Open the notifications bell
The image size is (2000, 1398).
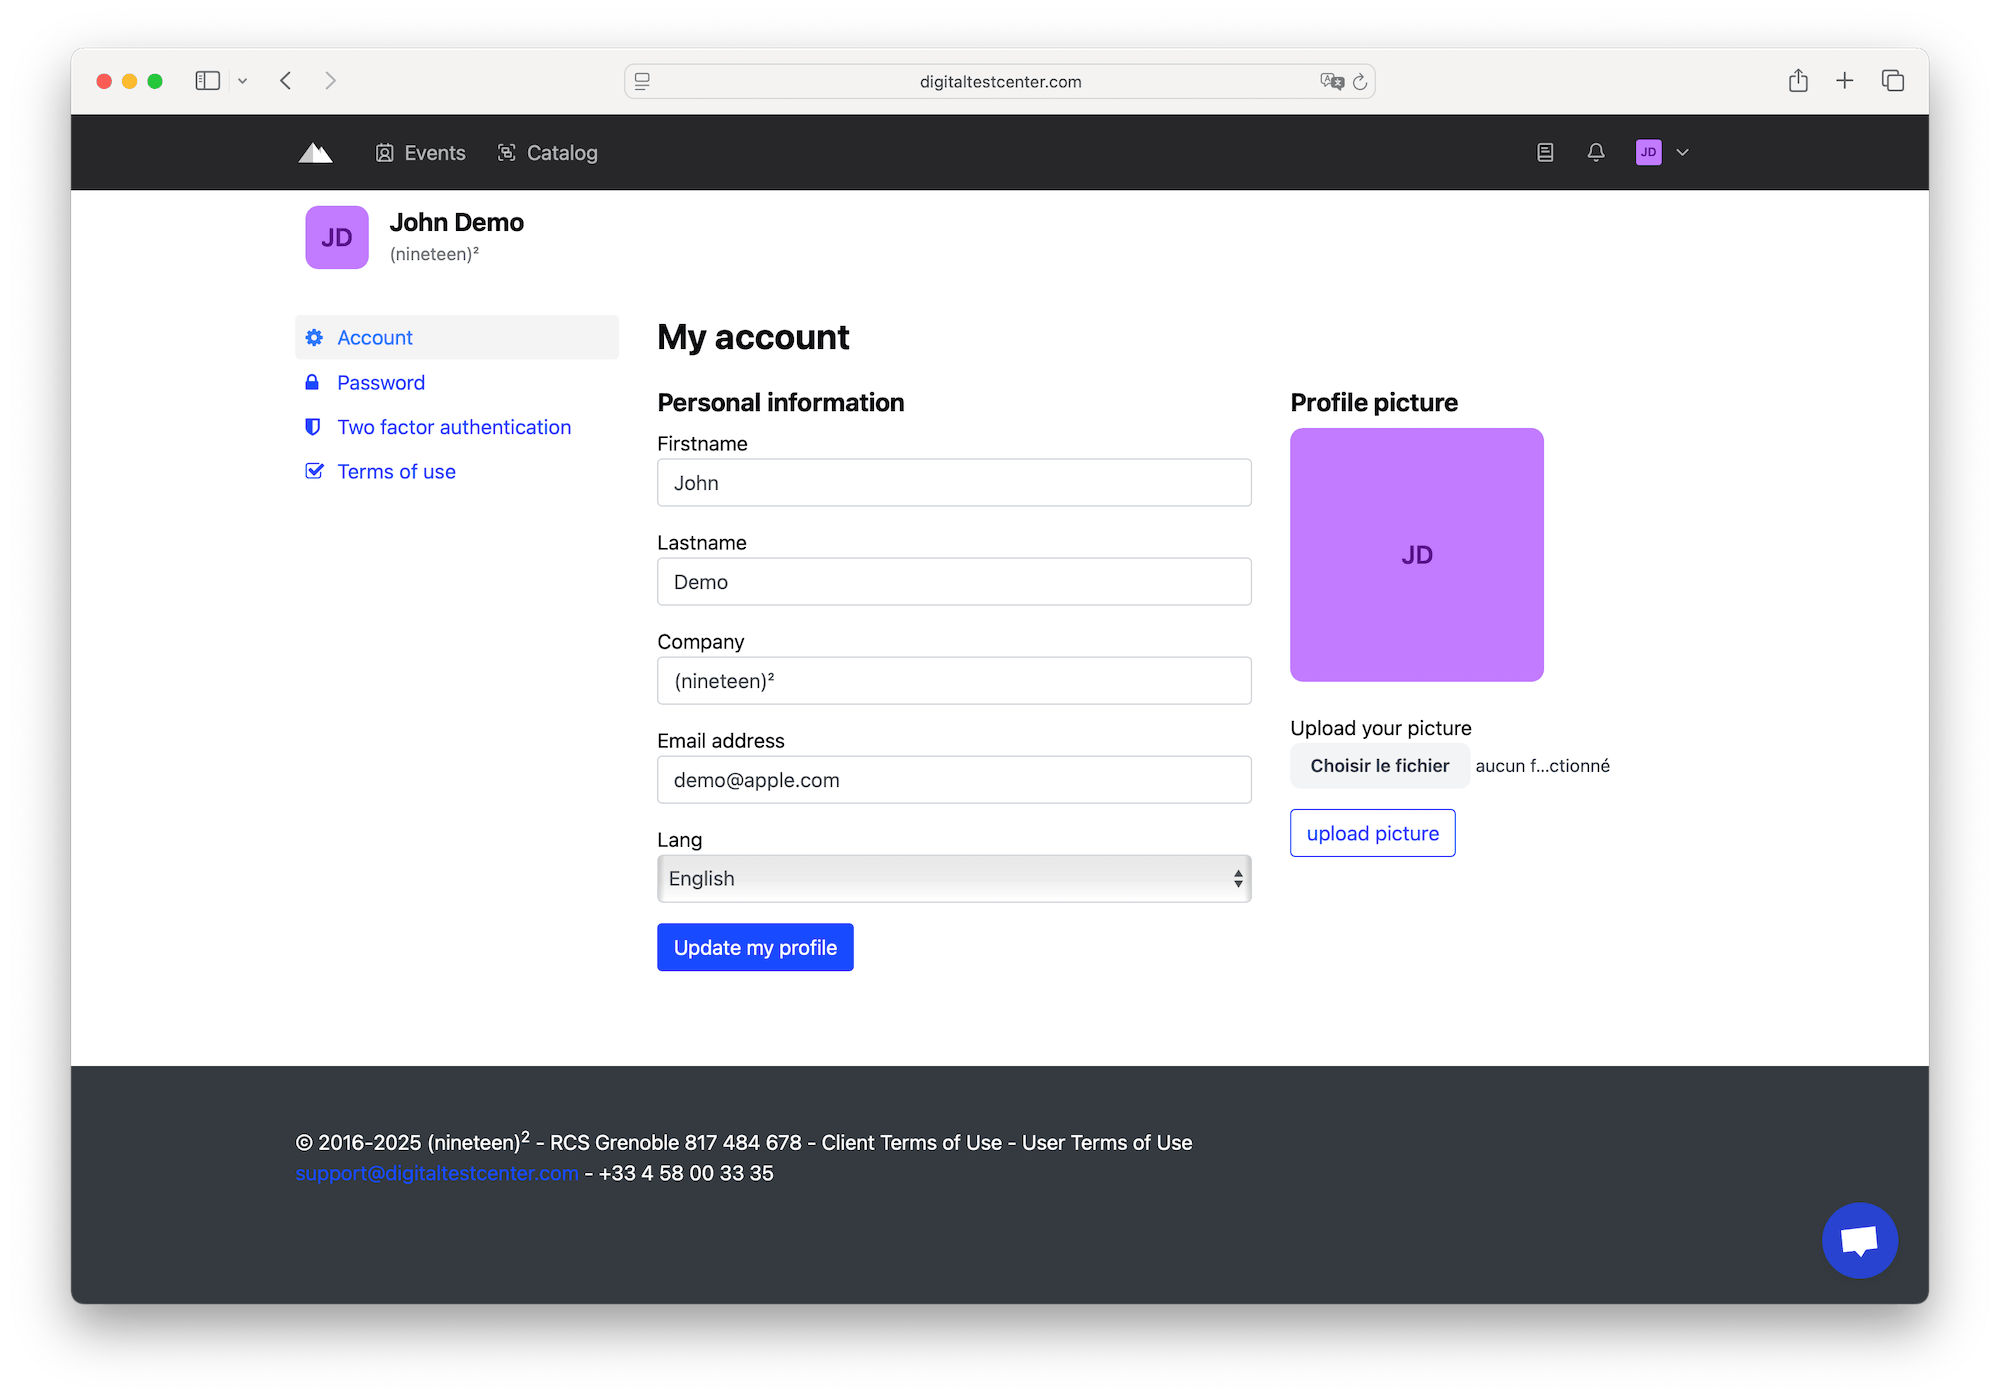point(1596,153)
